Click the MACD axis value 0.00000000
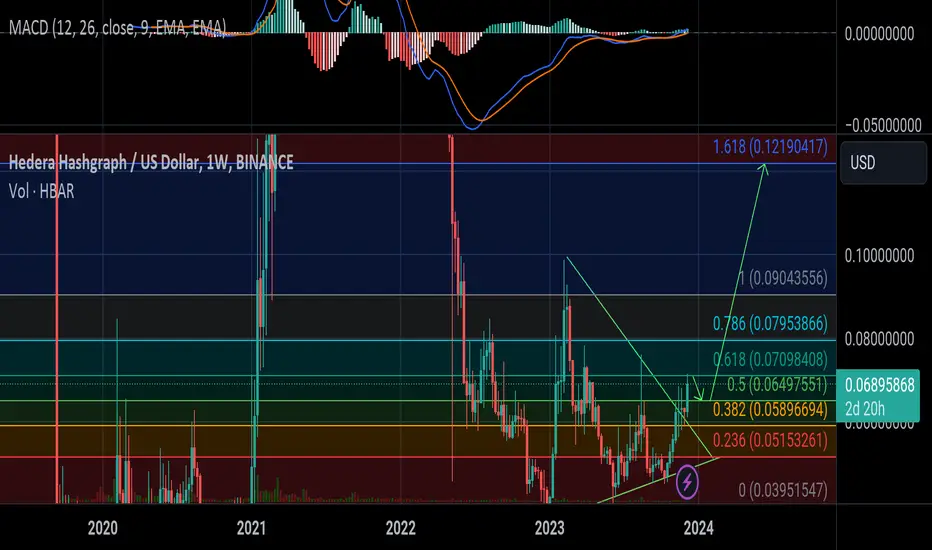 point(879,34)
